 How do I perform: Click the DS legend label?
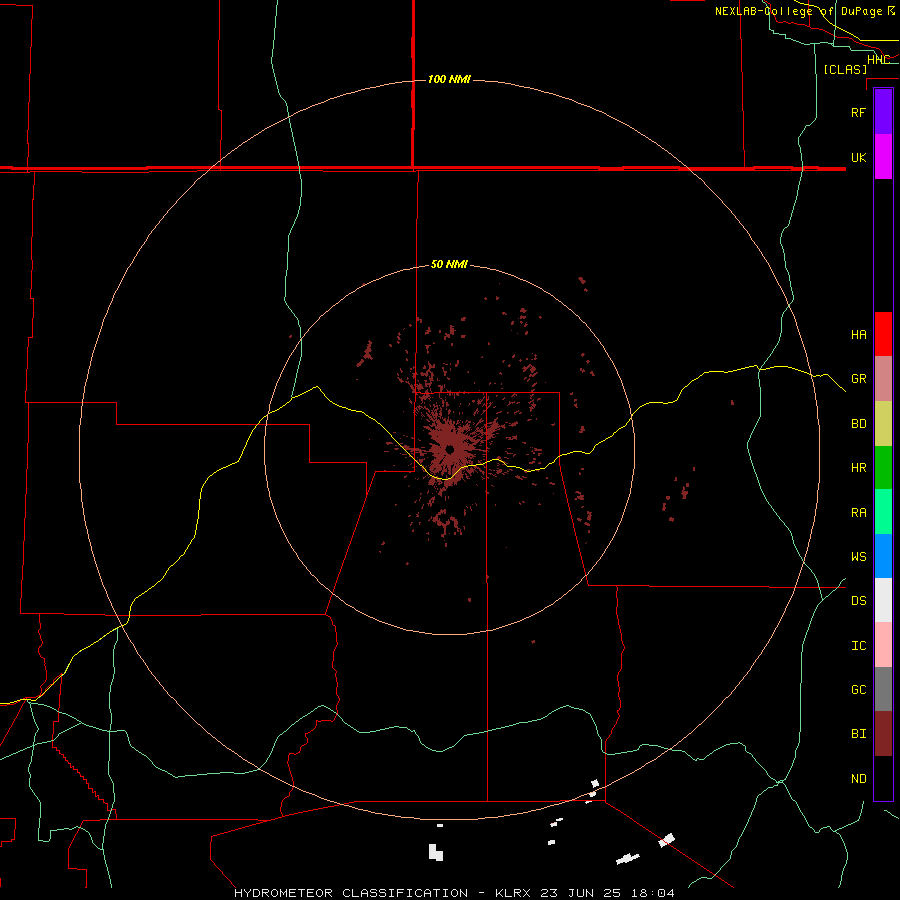[x=858, y=600]
